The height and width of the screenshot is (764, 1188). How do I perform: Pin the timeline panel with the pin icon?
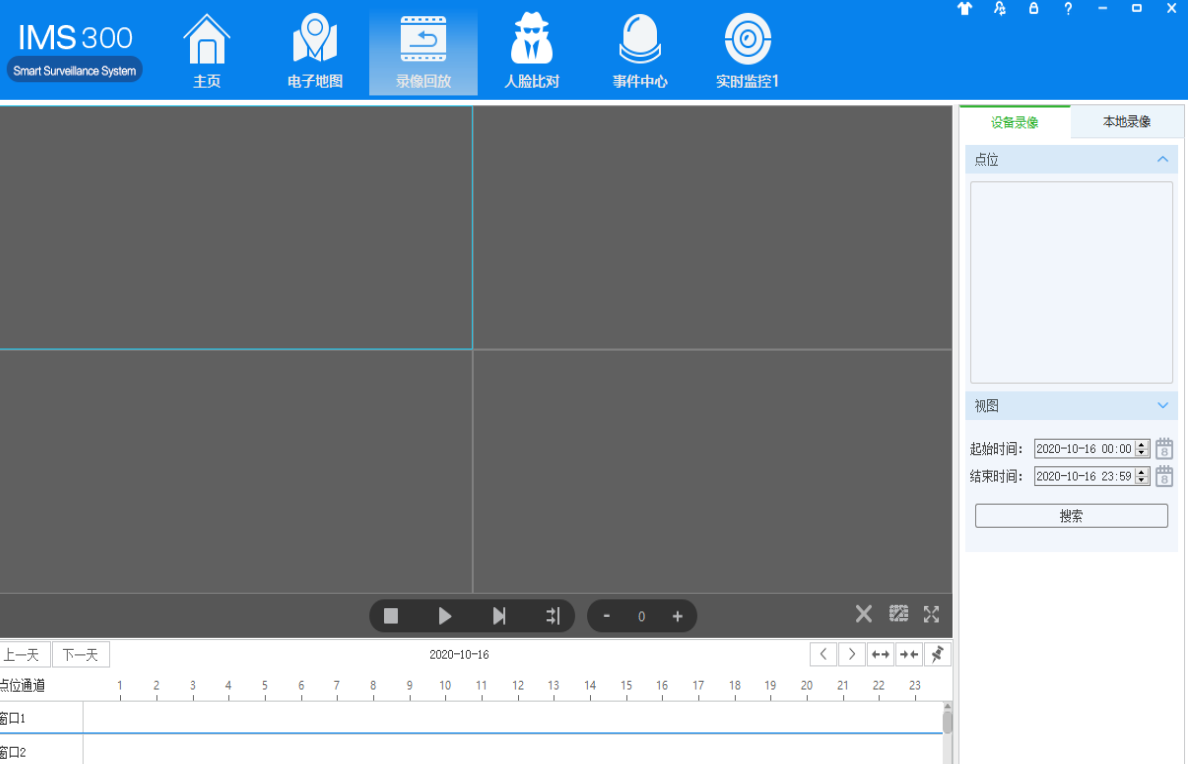[x=937, y=653]
